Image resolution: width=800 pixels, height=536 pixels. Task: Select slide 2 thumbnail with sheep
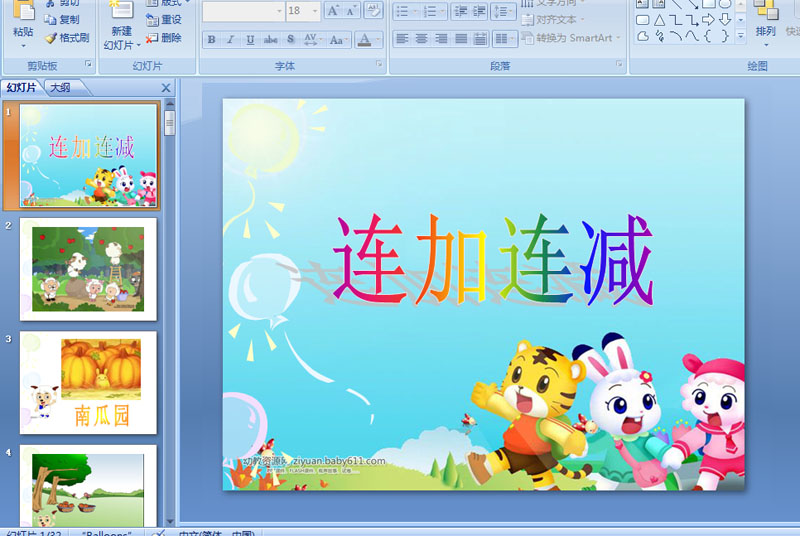[x=88, y=269]
